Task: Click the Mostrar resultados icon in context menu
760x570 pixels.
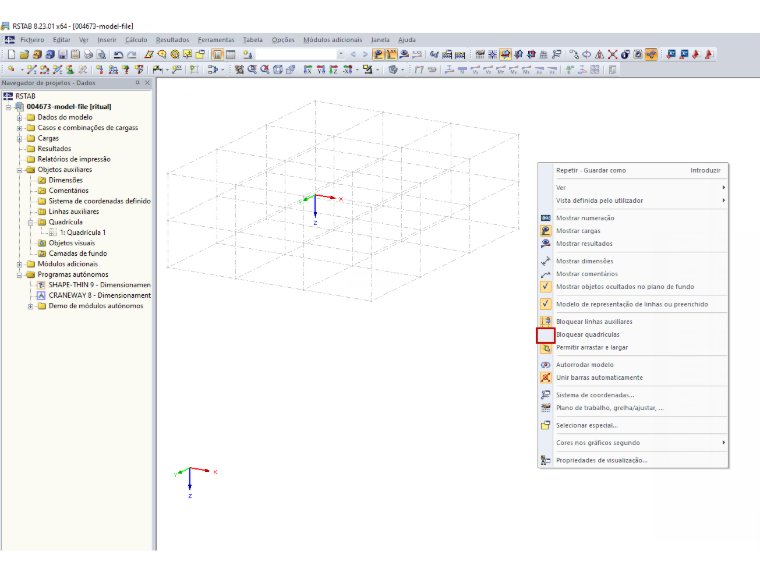Action: pyautogui.click(x=546, y=244)
